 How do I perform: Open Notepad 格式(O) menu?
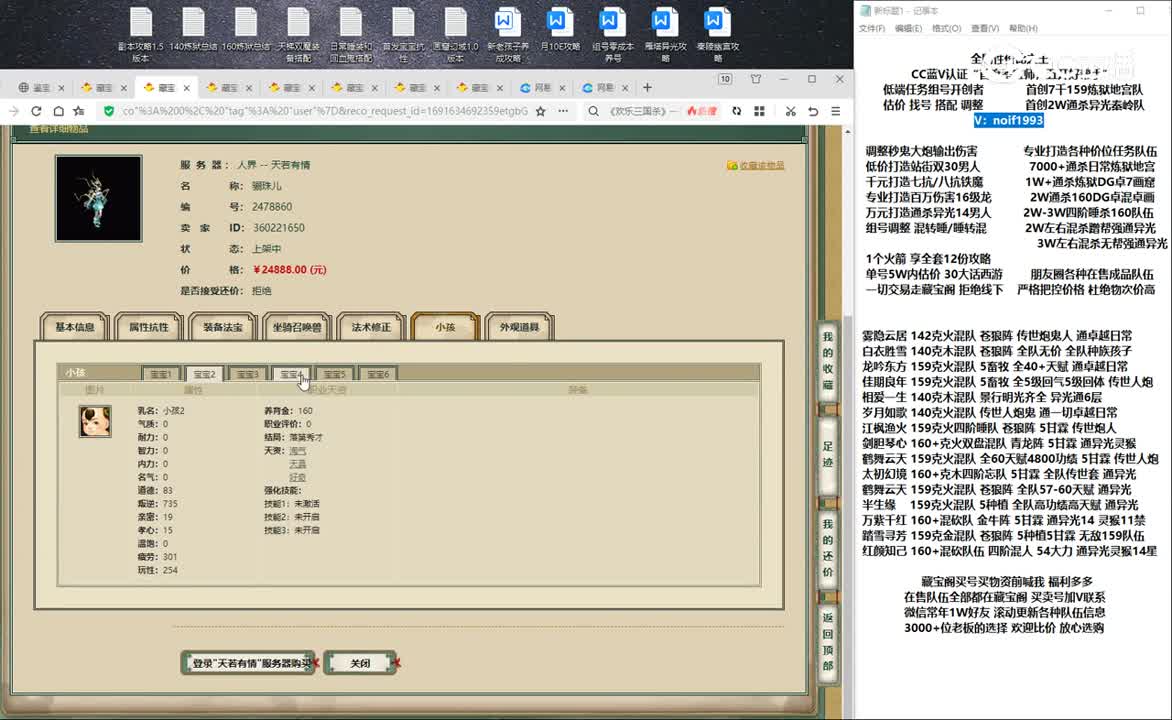tap(946, 28)
